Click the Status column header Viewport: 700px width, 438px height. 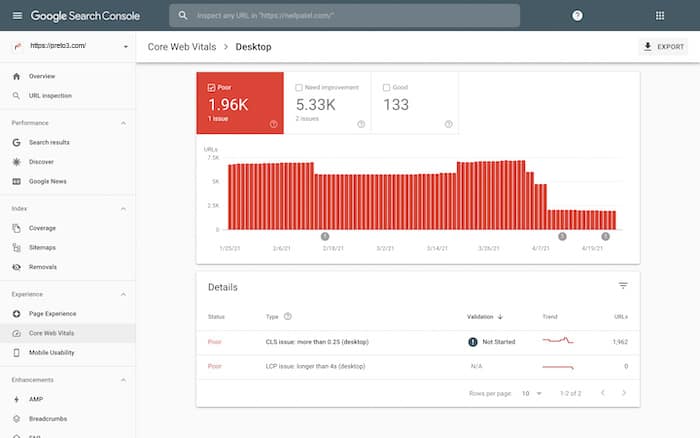click(216, 317)
